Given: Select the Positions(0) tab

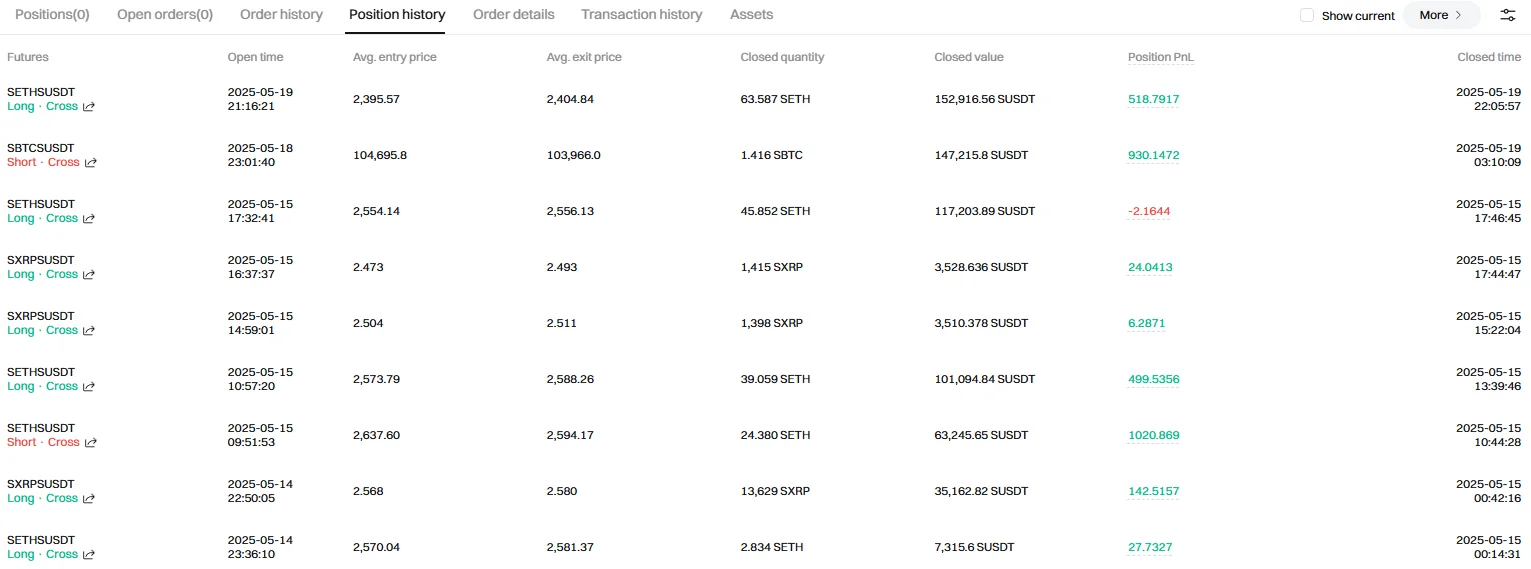Looking at the screenshot, I should point(52,15).
